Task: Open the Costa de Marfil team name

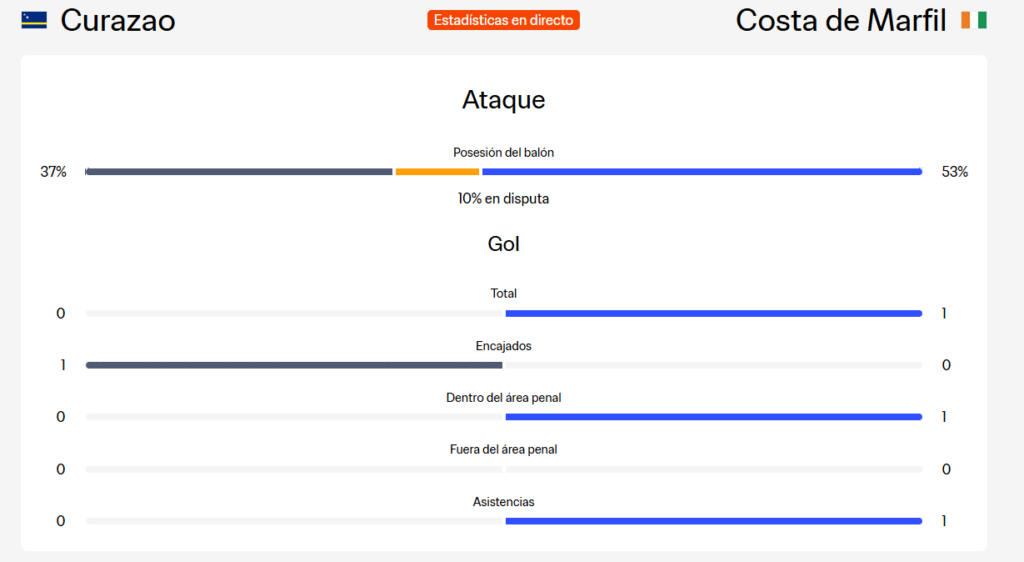Action: (x=841, y=20)
